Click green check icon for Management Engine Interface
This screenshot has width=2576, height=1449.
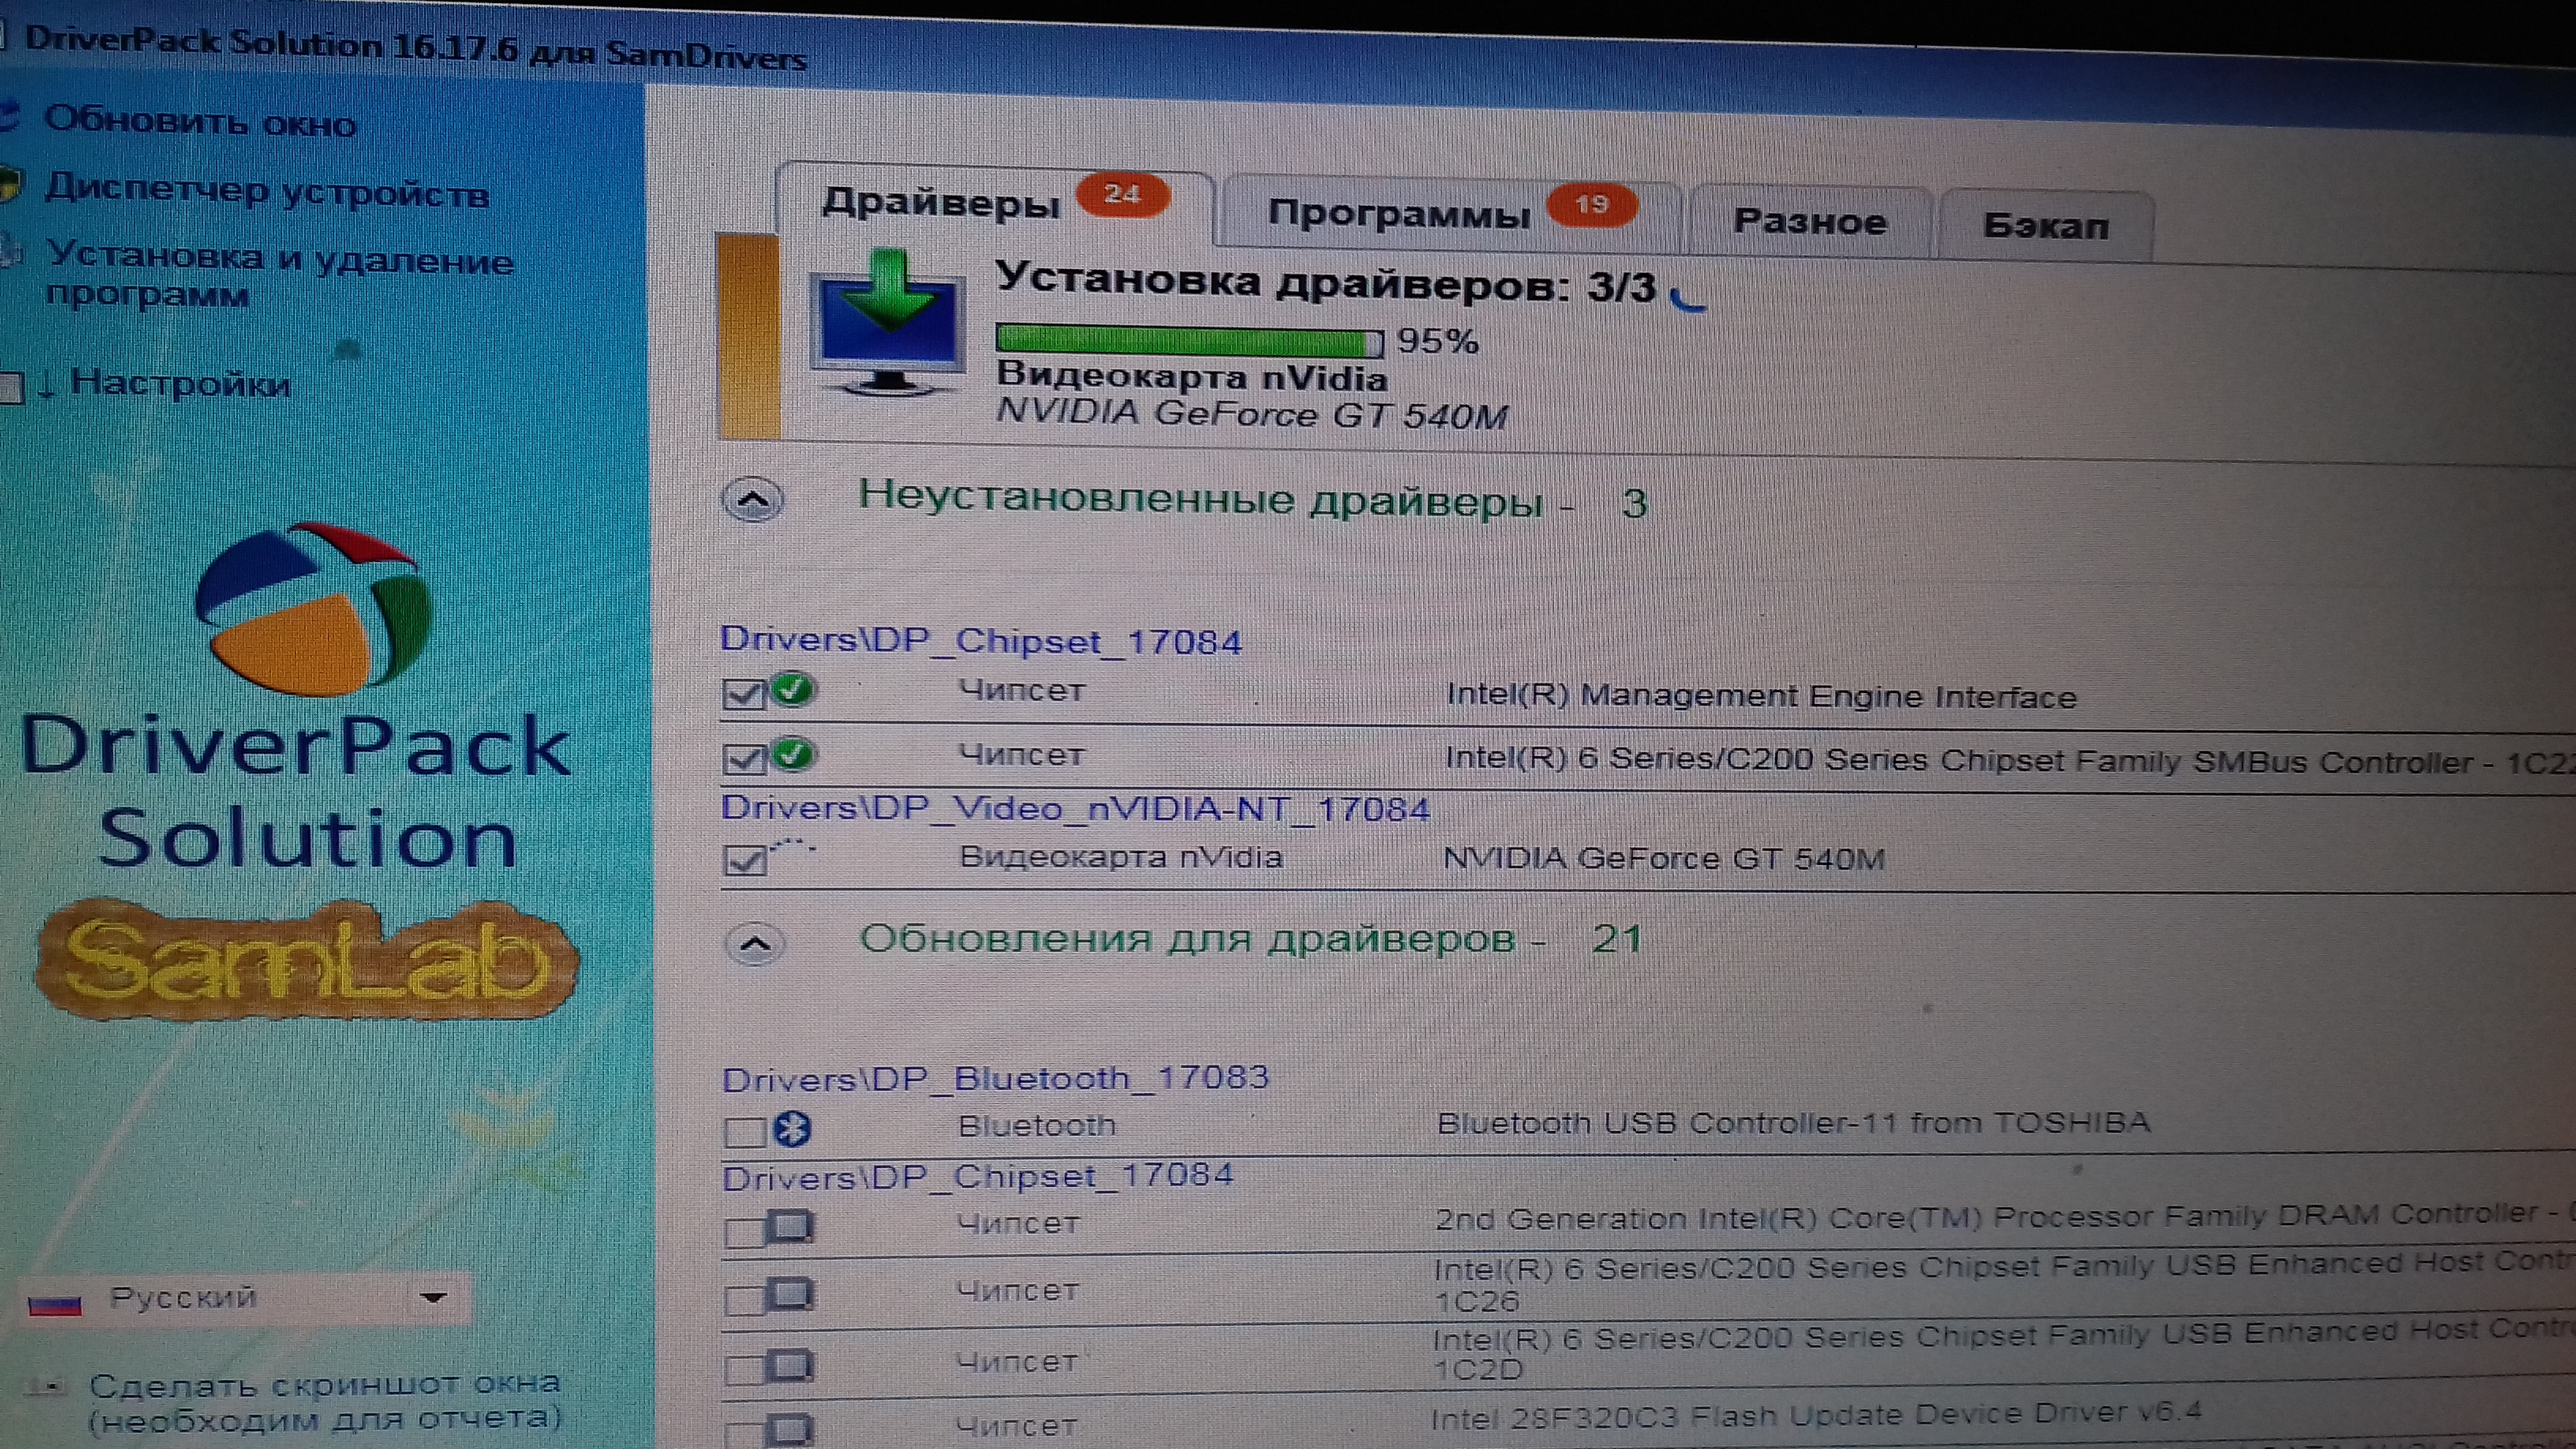(x=793, y=688)
